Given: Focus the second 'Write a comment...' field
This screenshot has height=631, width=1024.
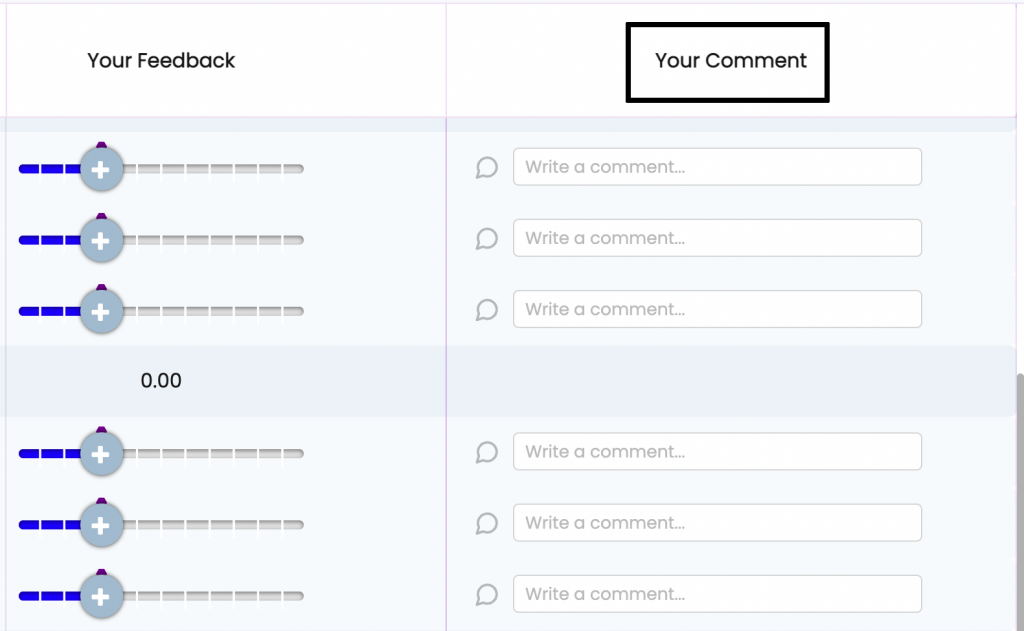Looking at the screenshot, I should [x=717, y=238].
